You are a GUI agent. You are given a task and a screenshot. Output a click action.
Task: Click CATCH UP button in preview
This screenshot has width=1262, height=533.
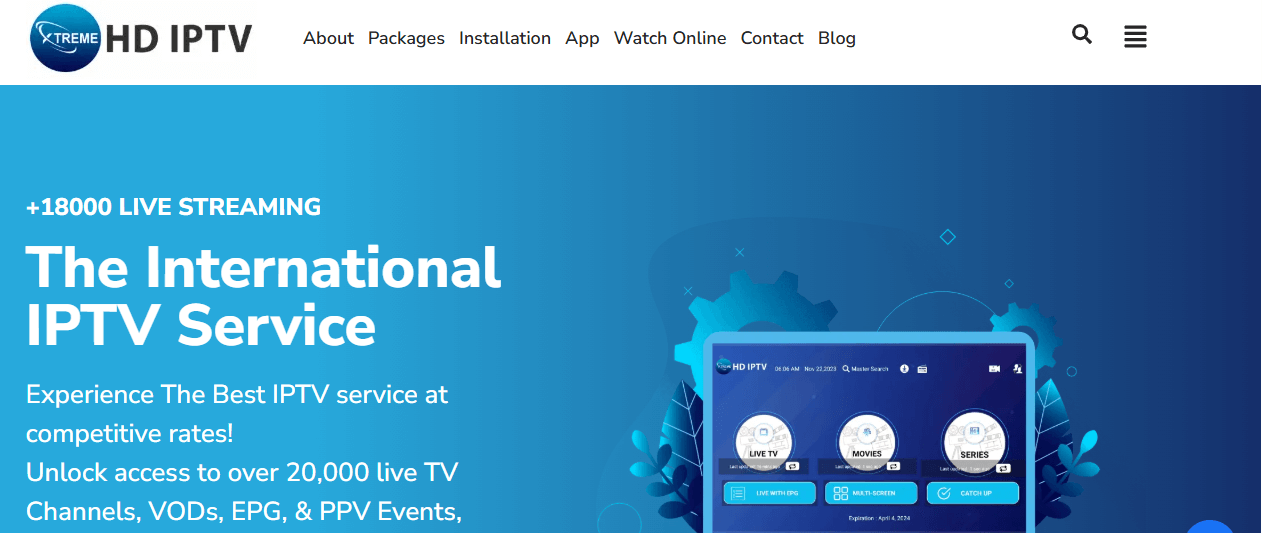point(973,493)
